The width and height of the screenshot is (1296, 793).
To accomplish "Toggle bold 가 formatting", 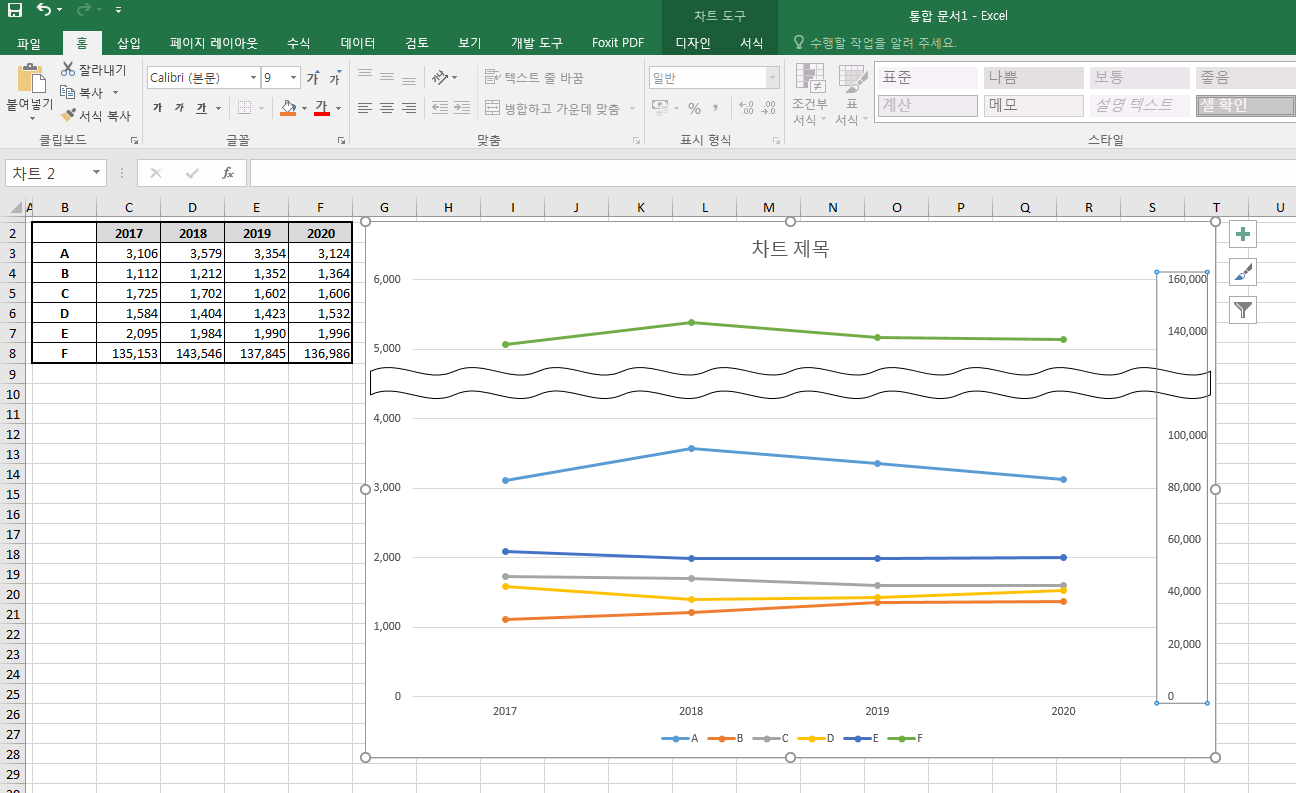I will point(157,107).
